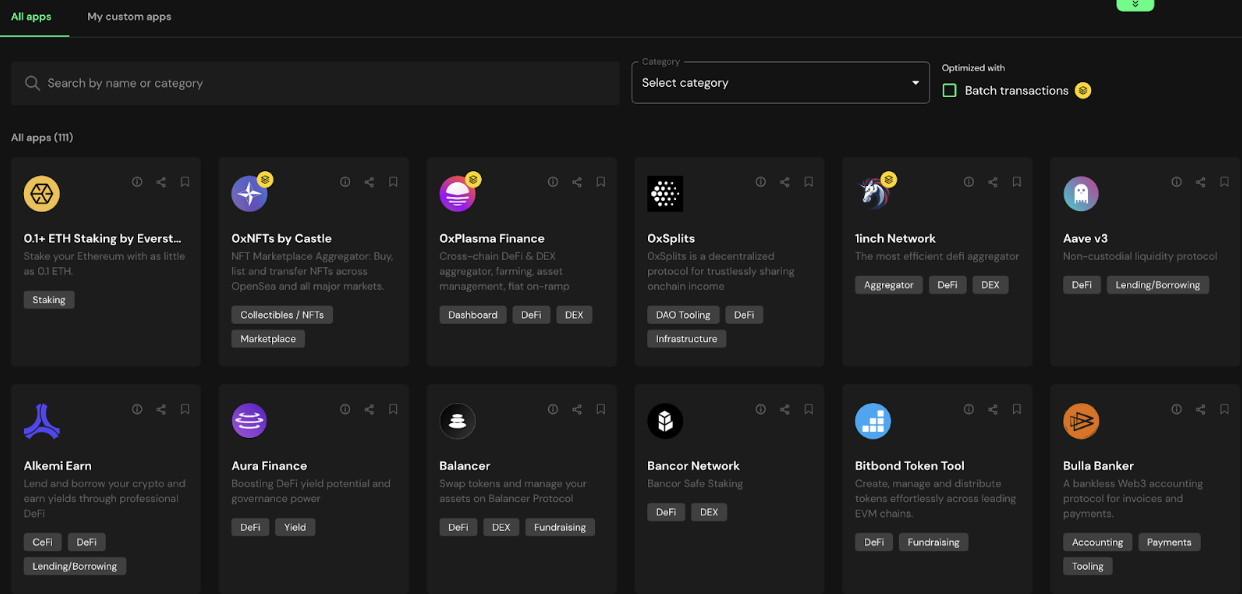
Task: Expand the green chevron at top
Action: point(1135,4)
